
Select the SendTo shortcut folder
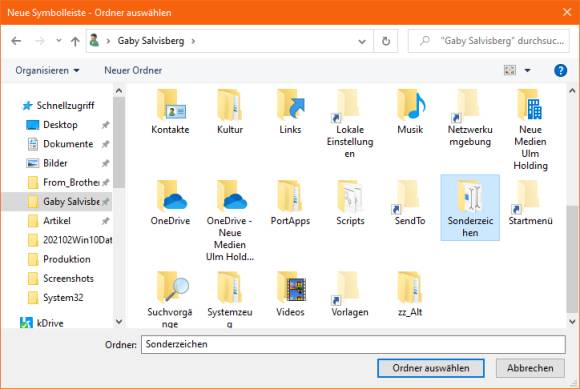pos(410,203)
